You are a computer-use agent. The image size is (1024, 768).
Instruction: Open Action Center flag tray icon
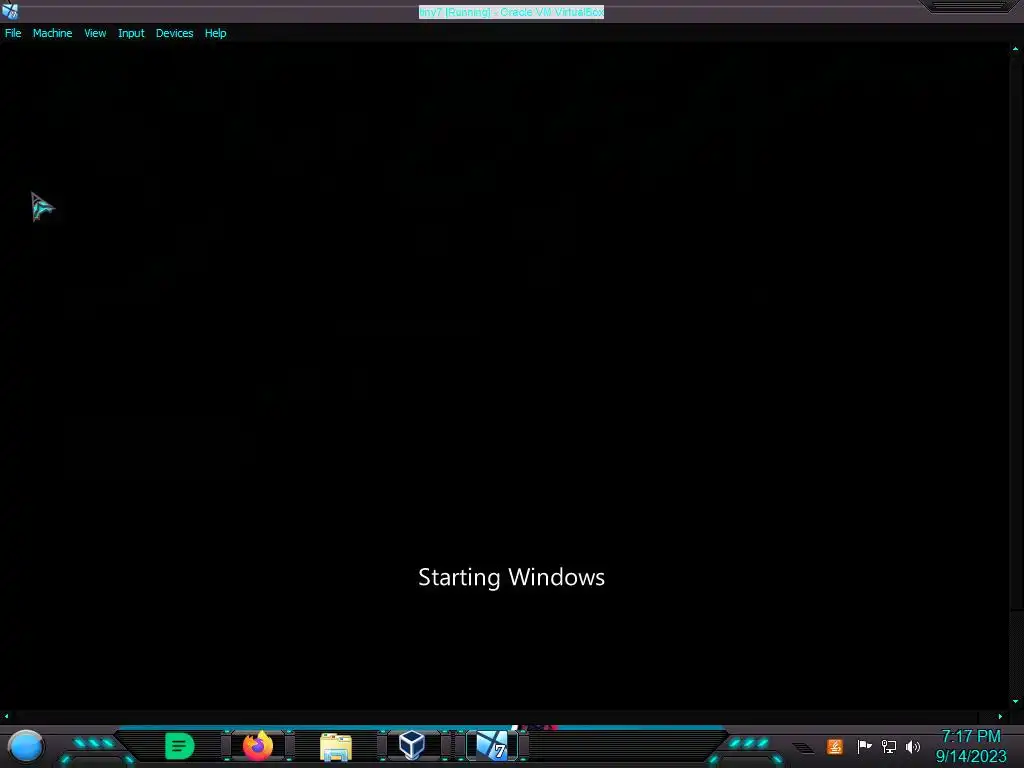click(x=864, y=746)
